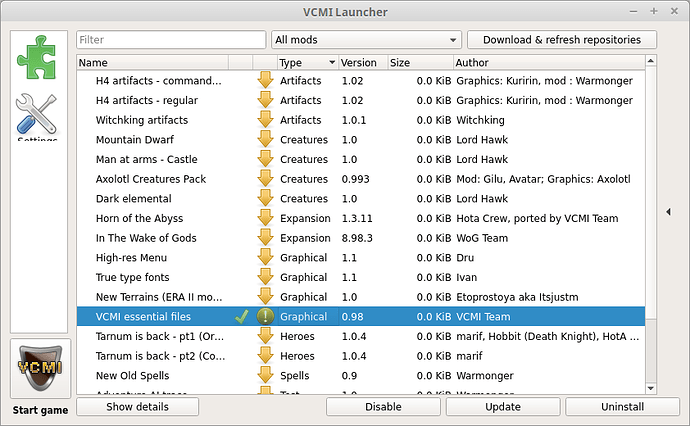690x426 pixels.
Task: Click the Show details button
Action: click(137, 407)
